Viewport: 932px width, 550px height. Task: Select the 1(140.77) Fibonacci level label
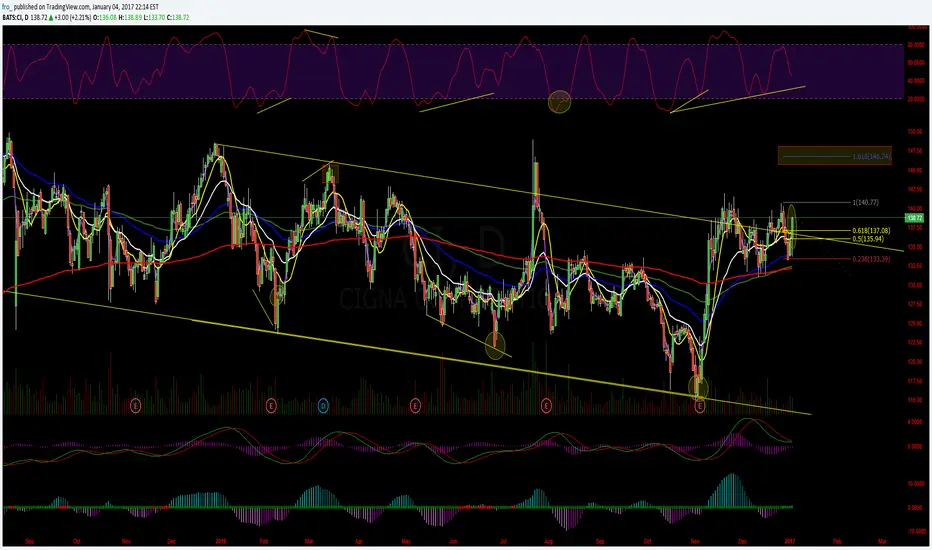(x=865, y=203)
